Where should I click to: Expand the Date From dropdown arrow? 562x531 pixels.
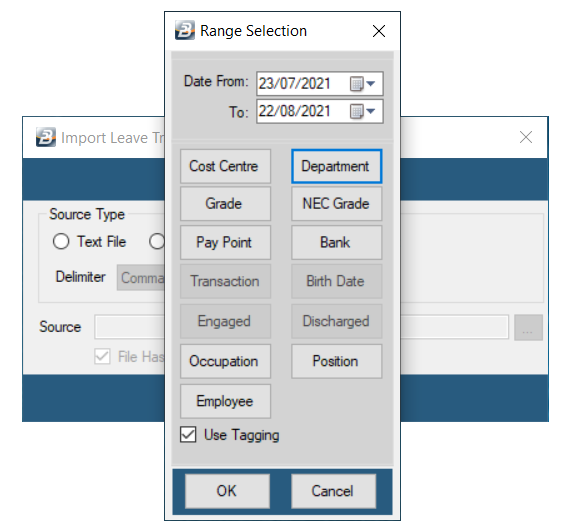click(371, 84)
